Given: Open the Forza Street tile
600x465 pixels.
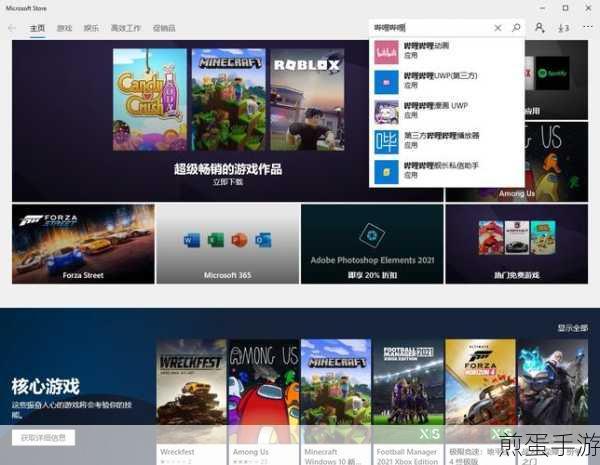Looking at the screenshot, I should point(83,244).
